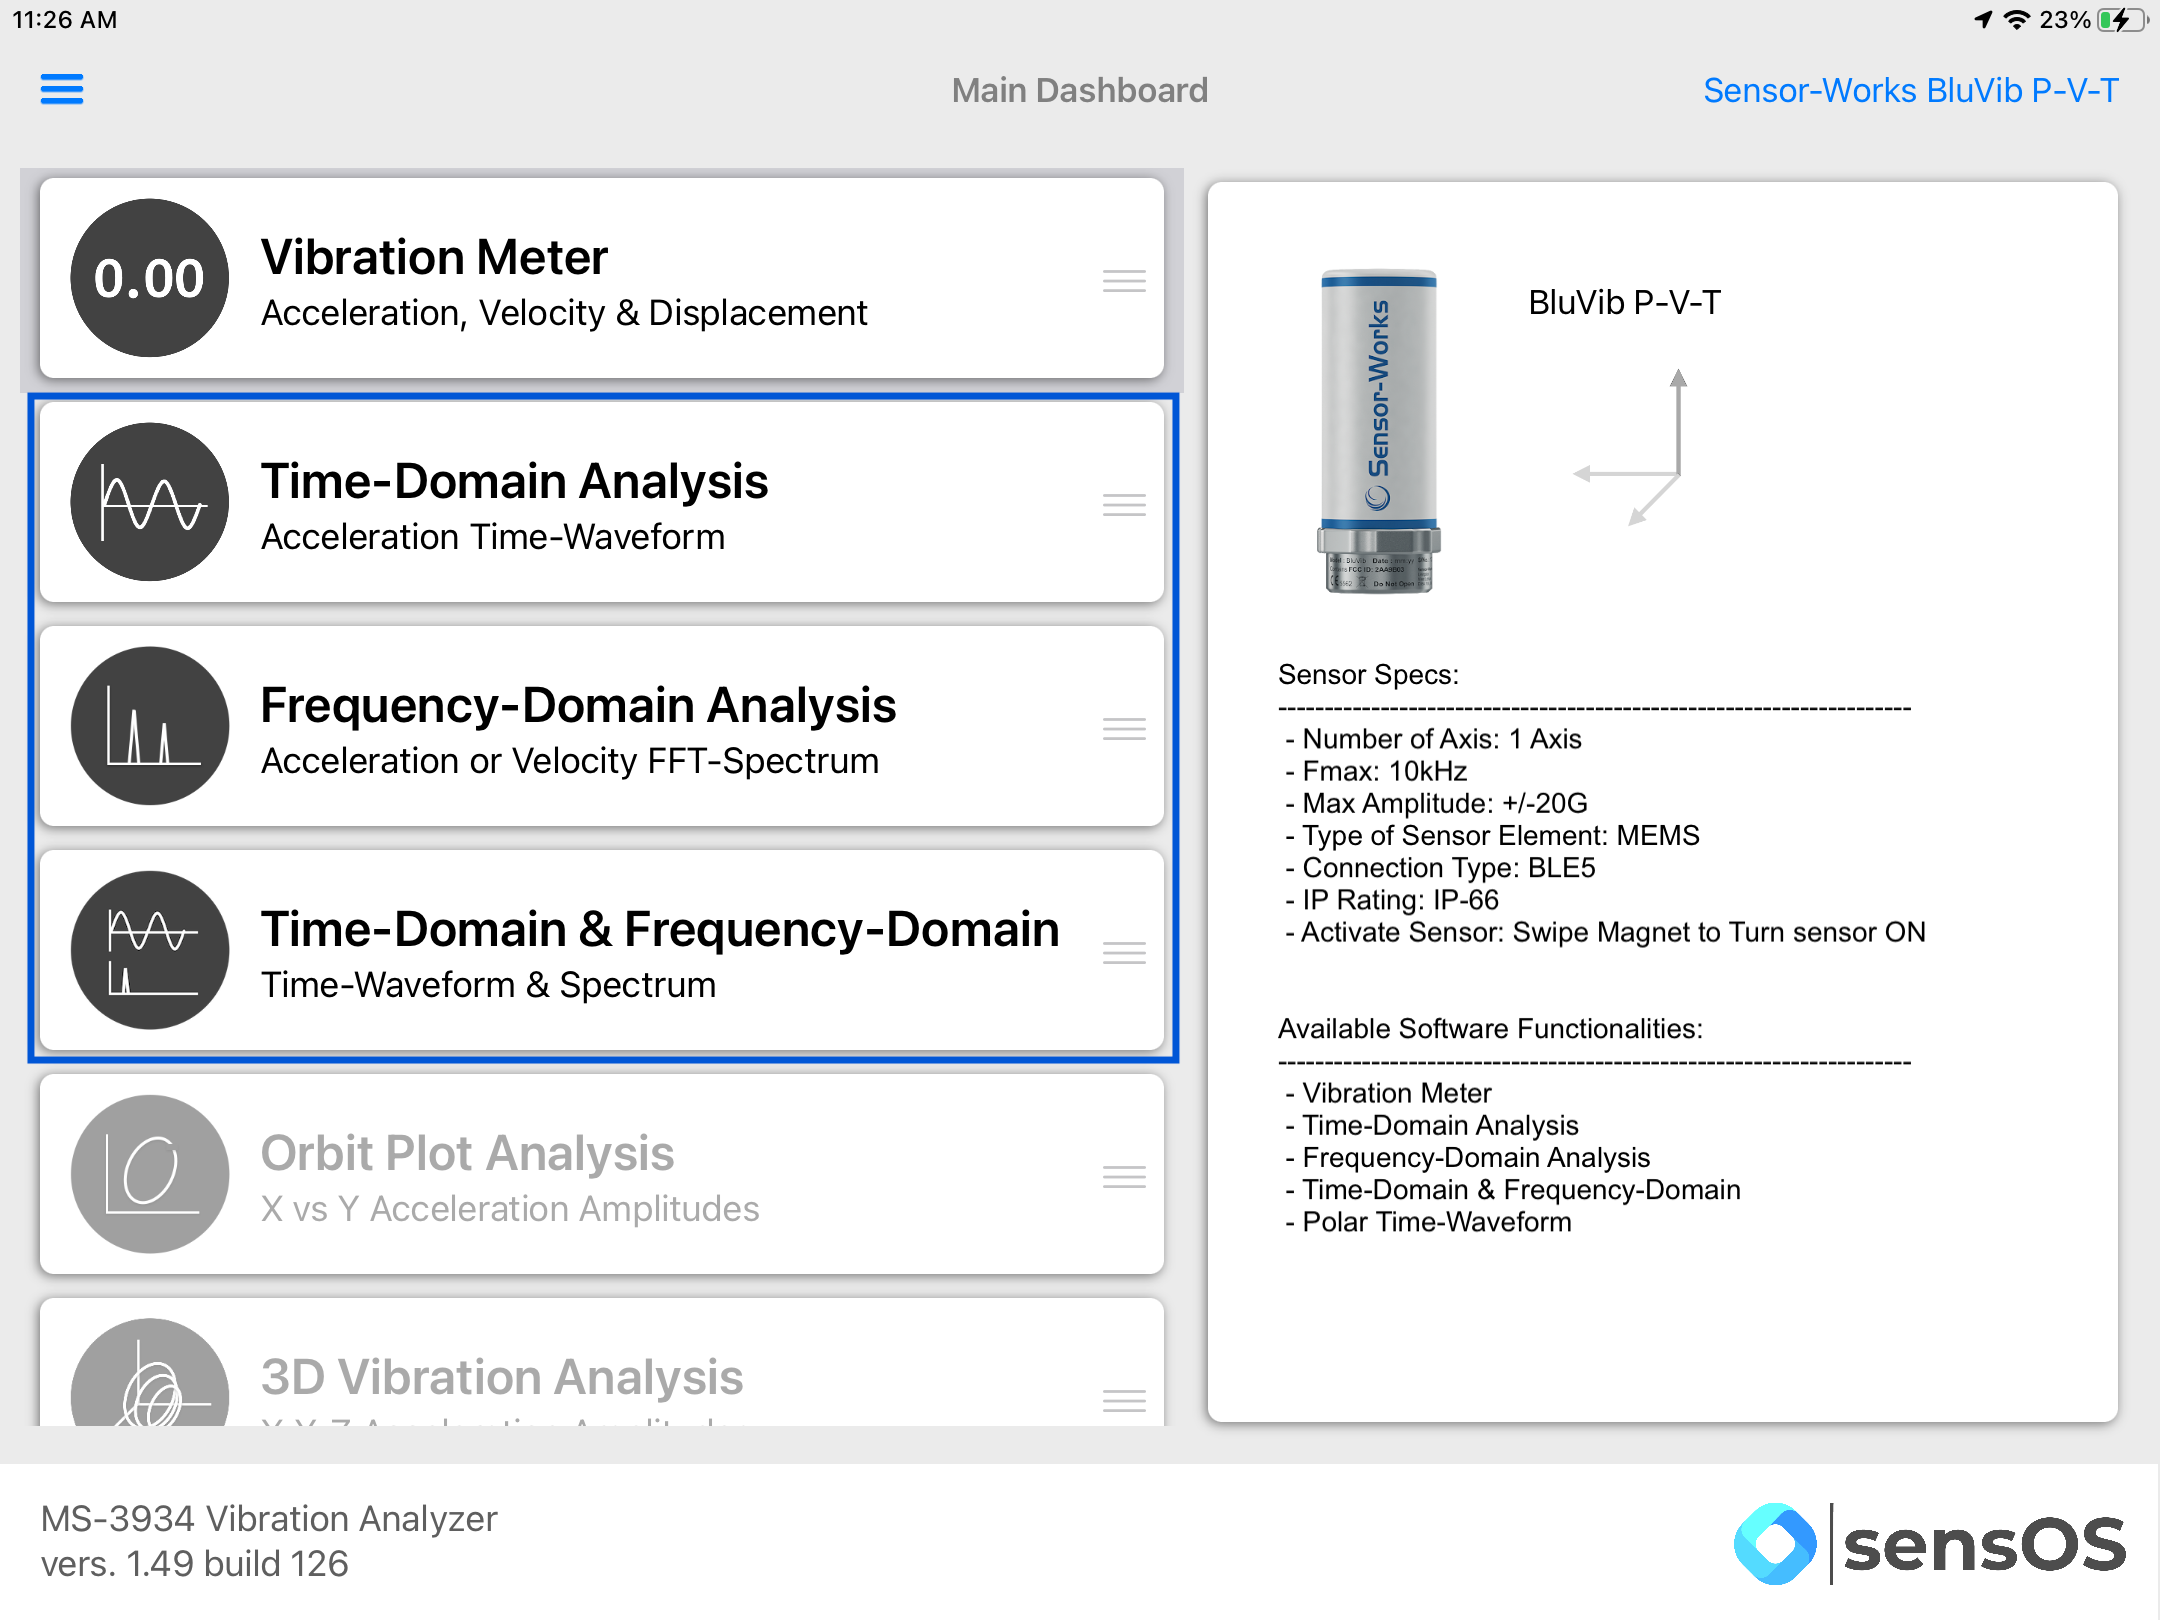Tap 'IP Rating: IP-66' spec line
Screen dimensions: 2160x1620
[x=1392, y=900]
